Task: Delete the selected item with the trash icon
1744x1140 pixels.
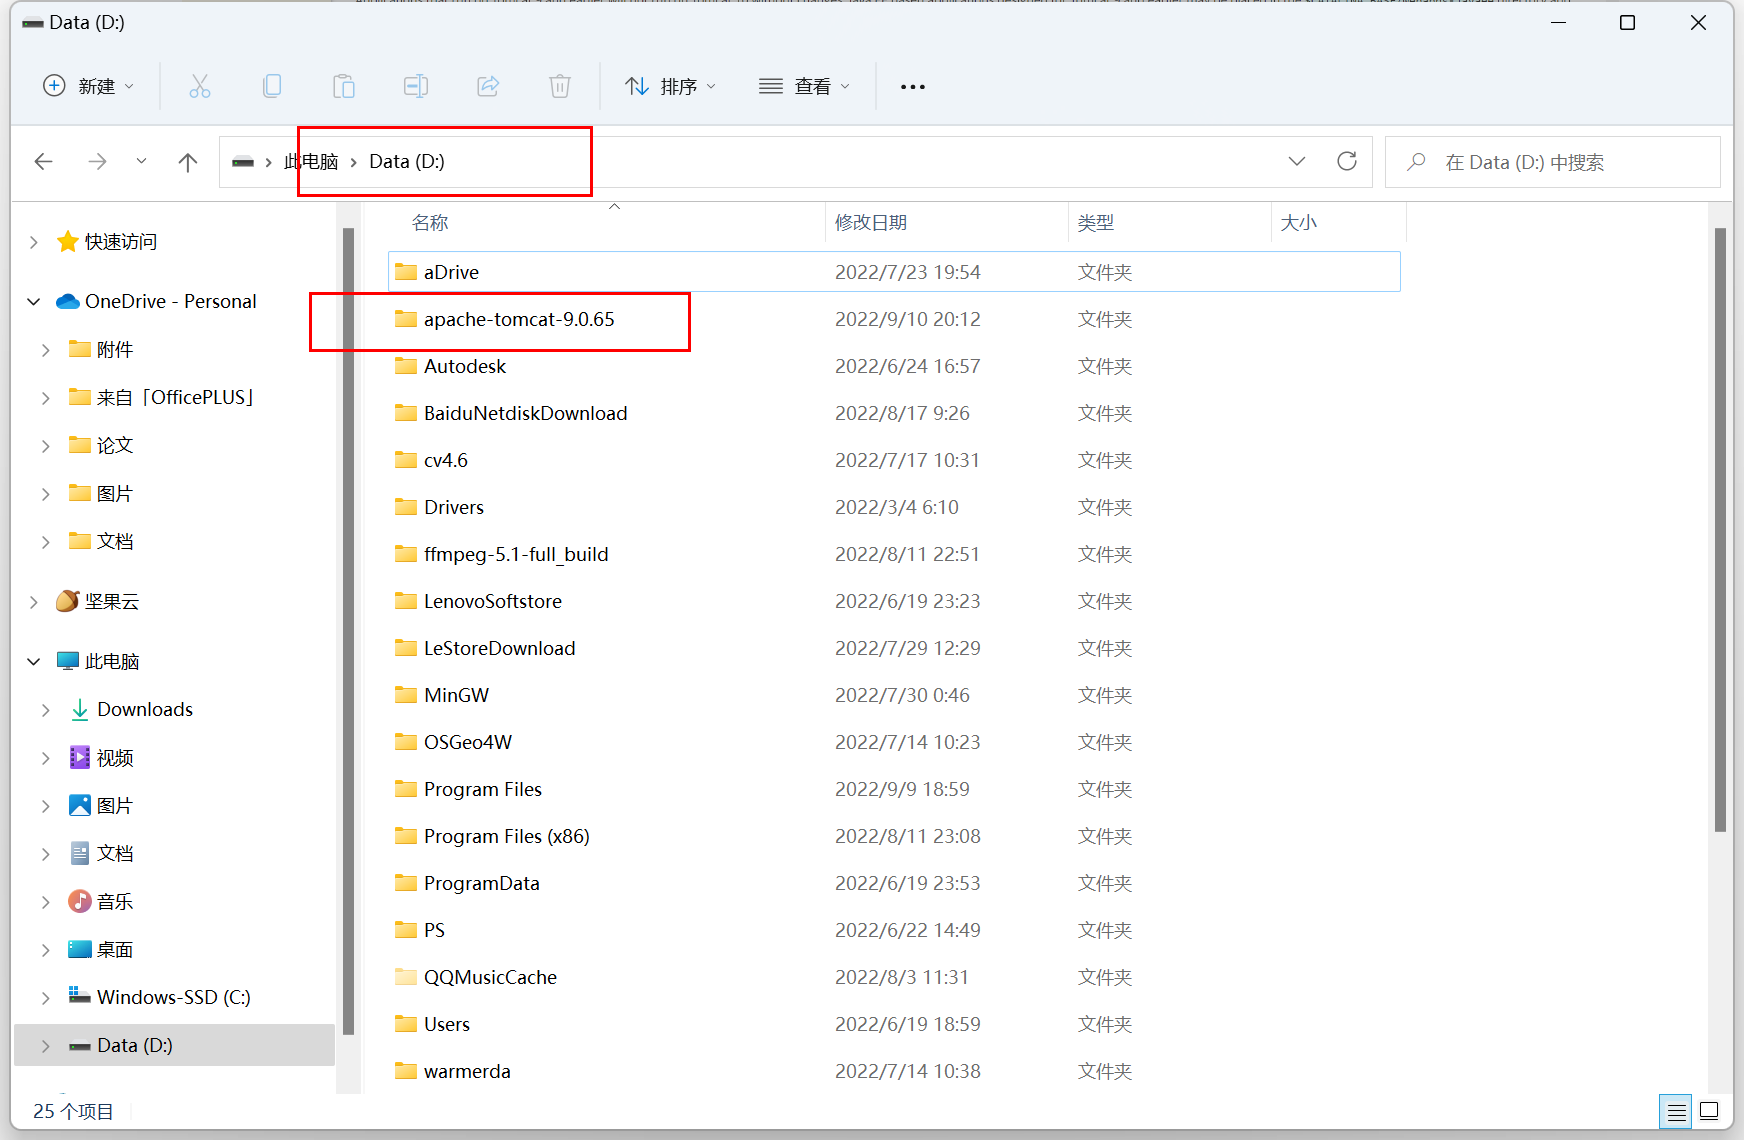Action: click(x=560, y=86)
